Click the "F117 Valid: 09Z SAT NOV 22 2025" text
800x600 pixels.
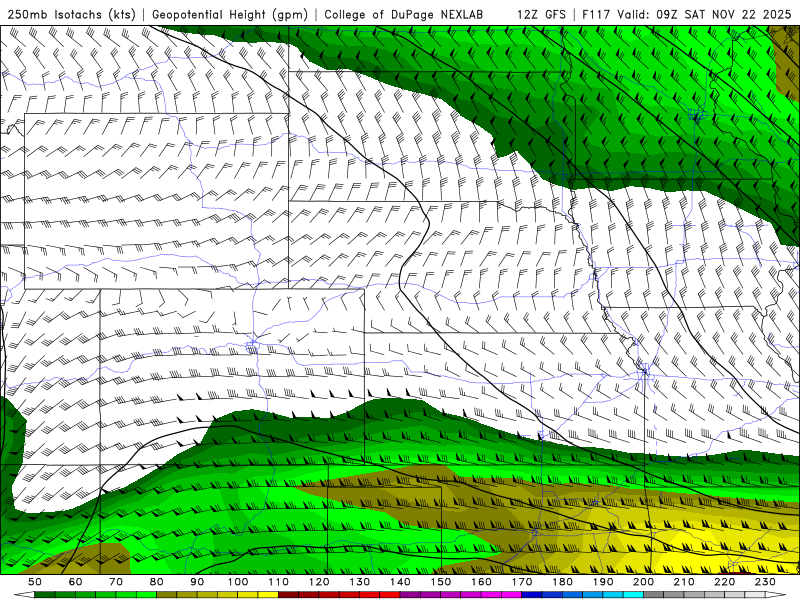tap(686, 14)
